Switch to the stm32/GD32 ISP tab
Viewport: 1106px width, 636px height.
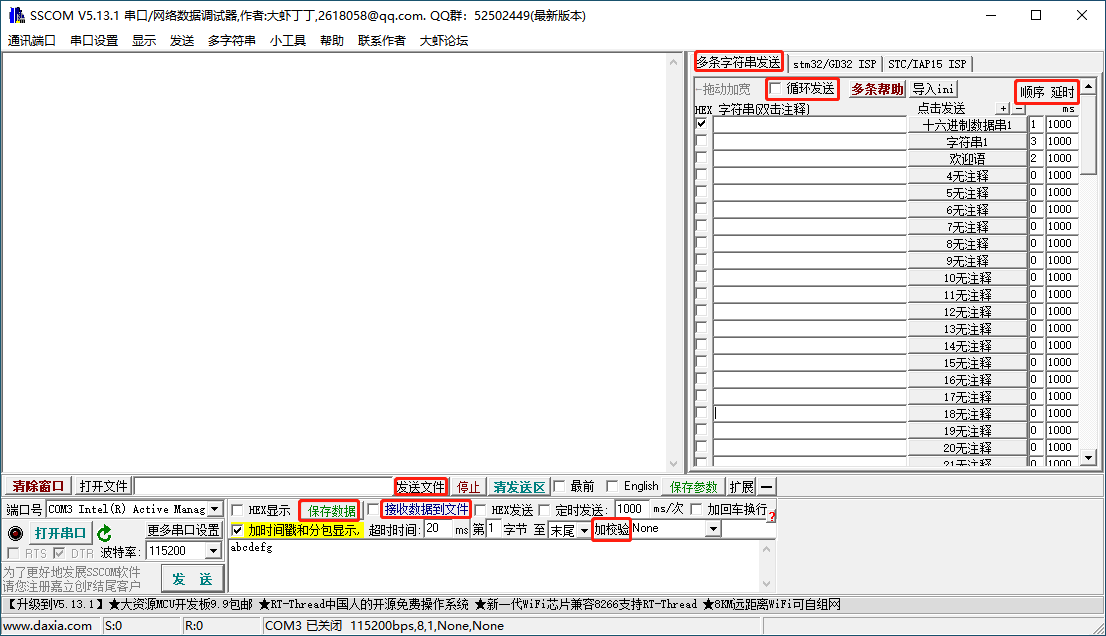tap(834, 64)
